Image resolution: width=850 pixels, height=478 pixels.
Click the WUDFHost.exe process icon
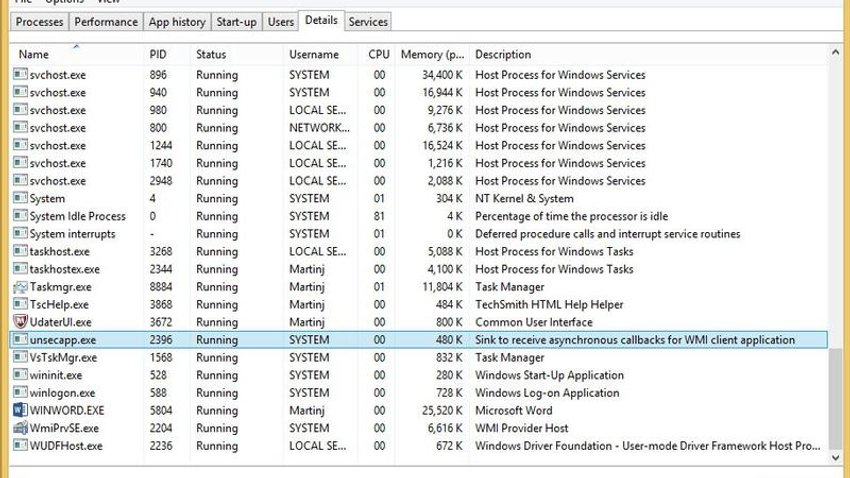[20, 445]
